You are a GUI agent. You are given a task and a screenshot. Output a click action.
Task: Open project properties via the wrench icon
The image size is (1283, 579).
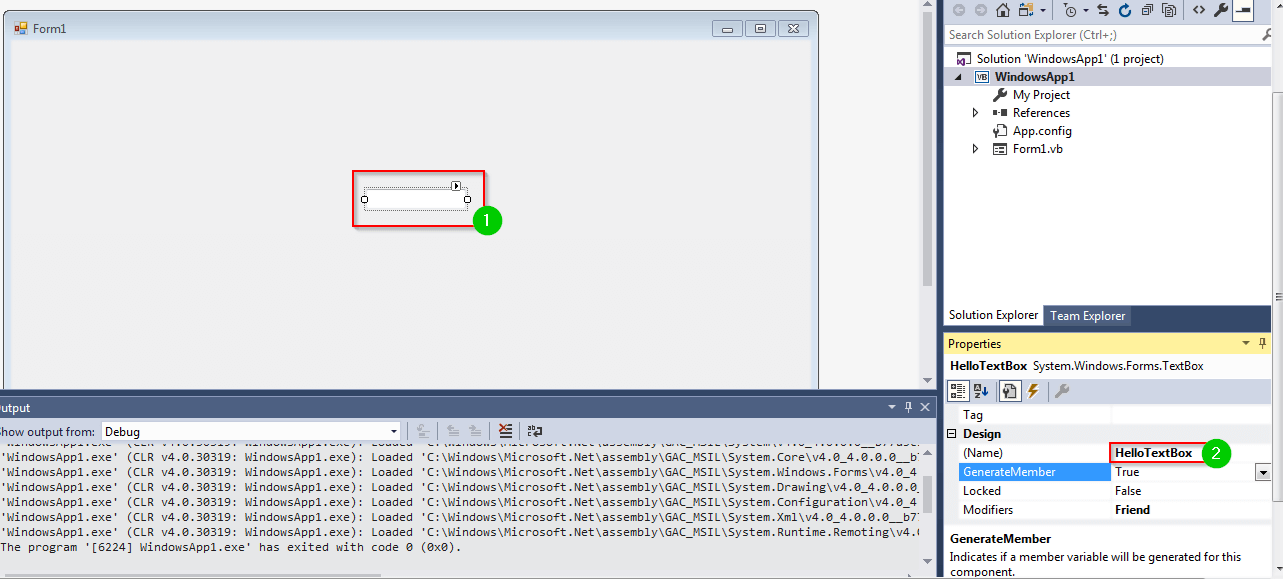[1220, 10]
